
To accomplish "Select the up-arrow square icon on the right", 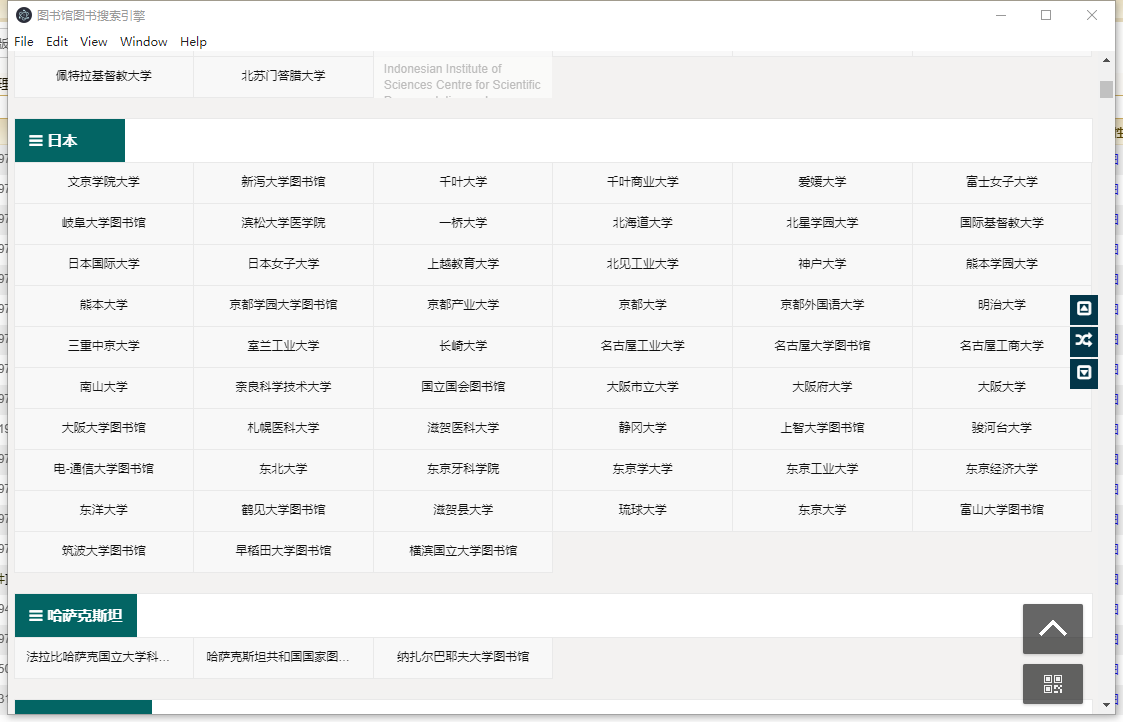I will 1083,309.
